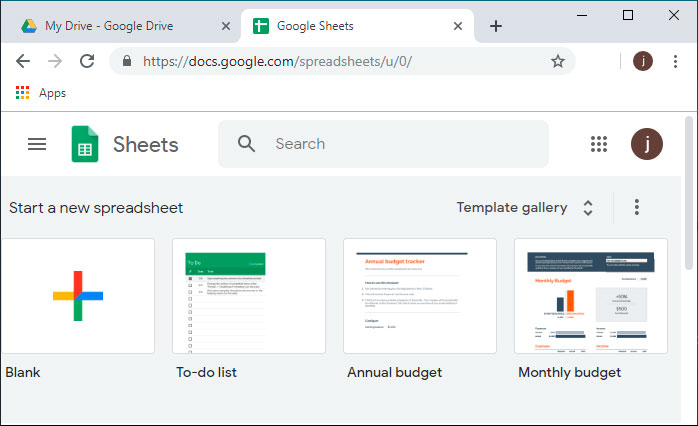Click the Sheets title text

(x=146, y=144)
